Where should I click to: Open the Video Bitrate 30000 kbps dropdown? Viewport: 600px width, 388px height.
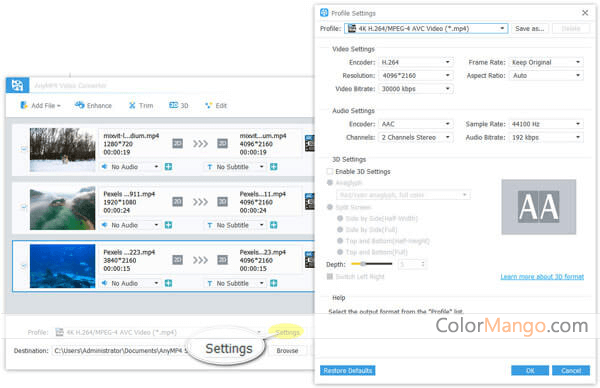(416, 89)
